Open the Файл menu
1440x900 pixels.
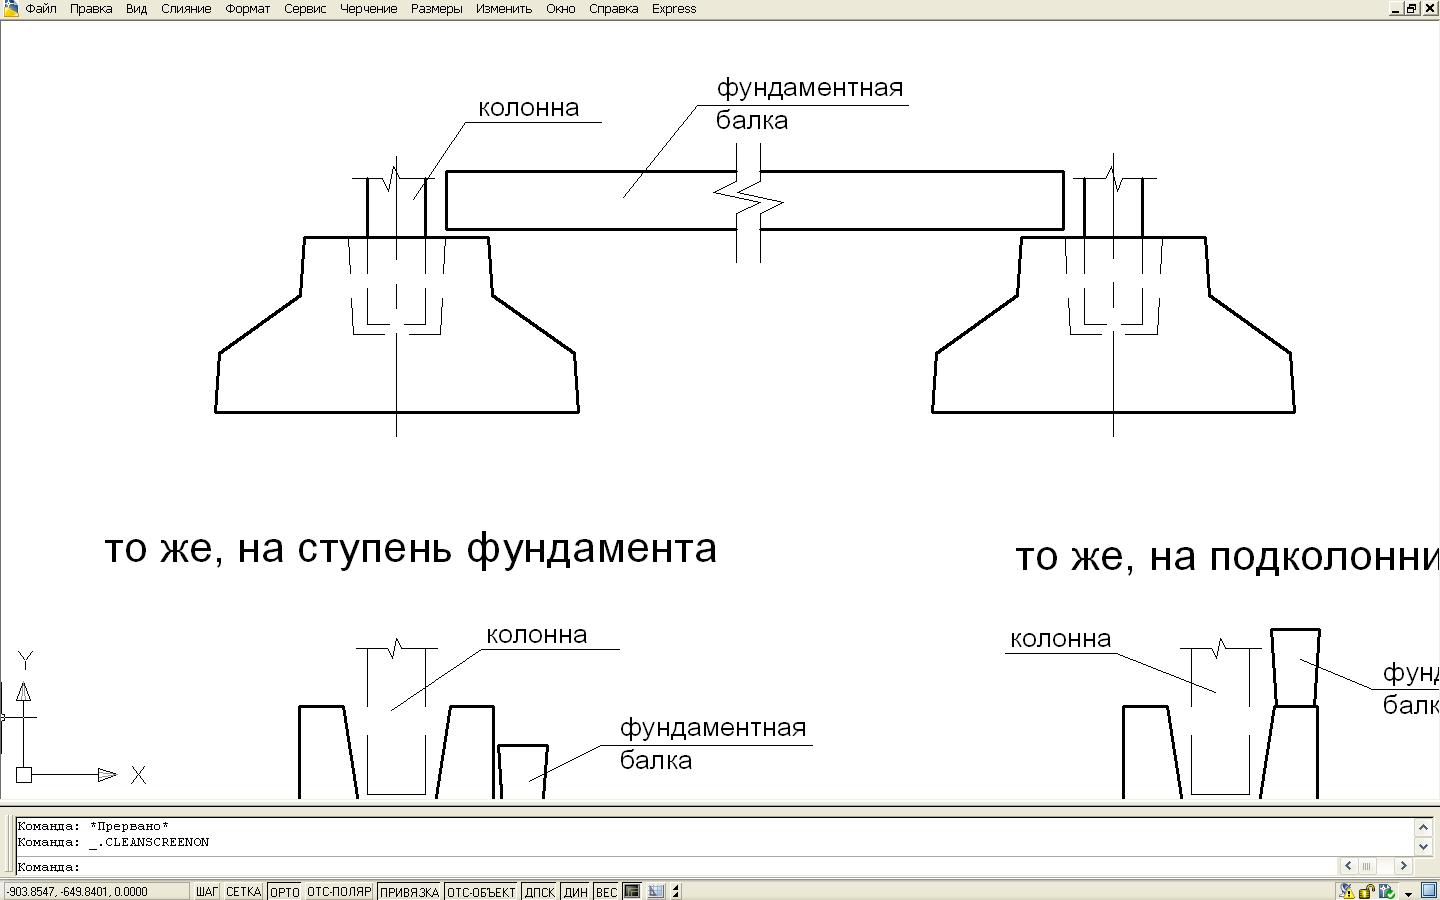coord(40,9)
